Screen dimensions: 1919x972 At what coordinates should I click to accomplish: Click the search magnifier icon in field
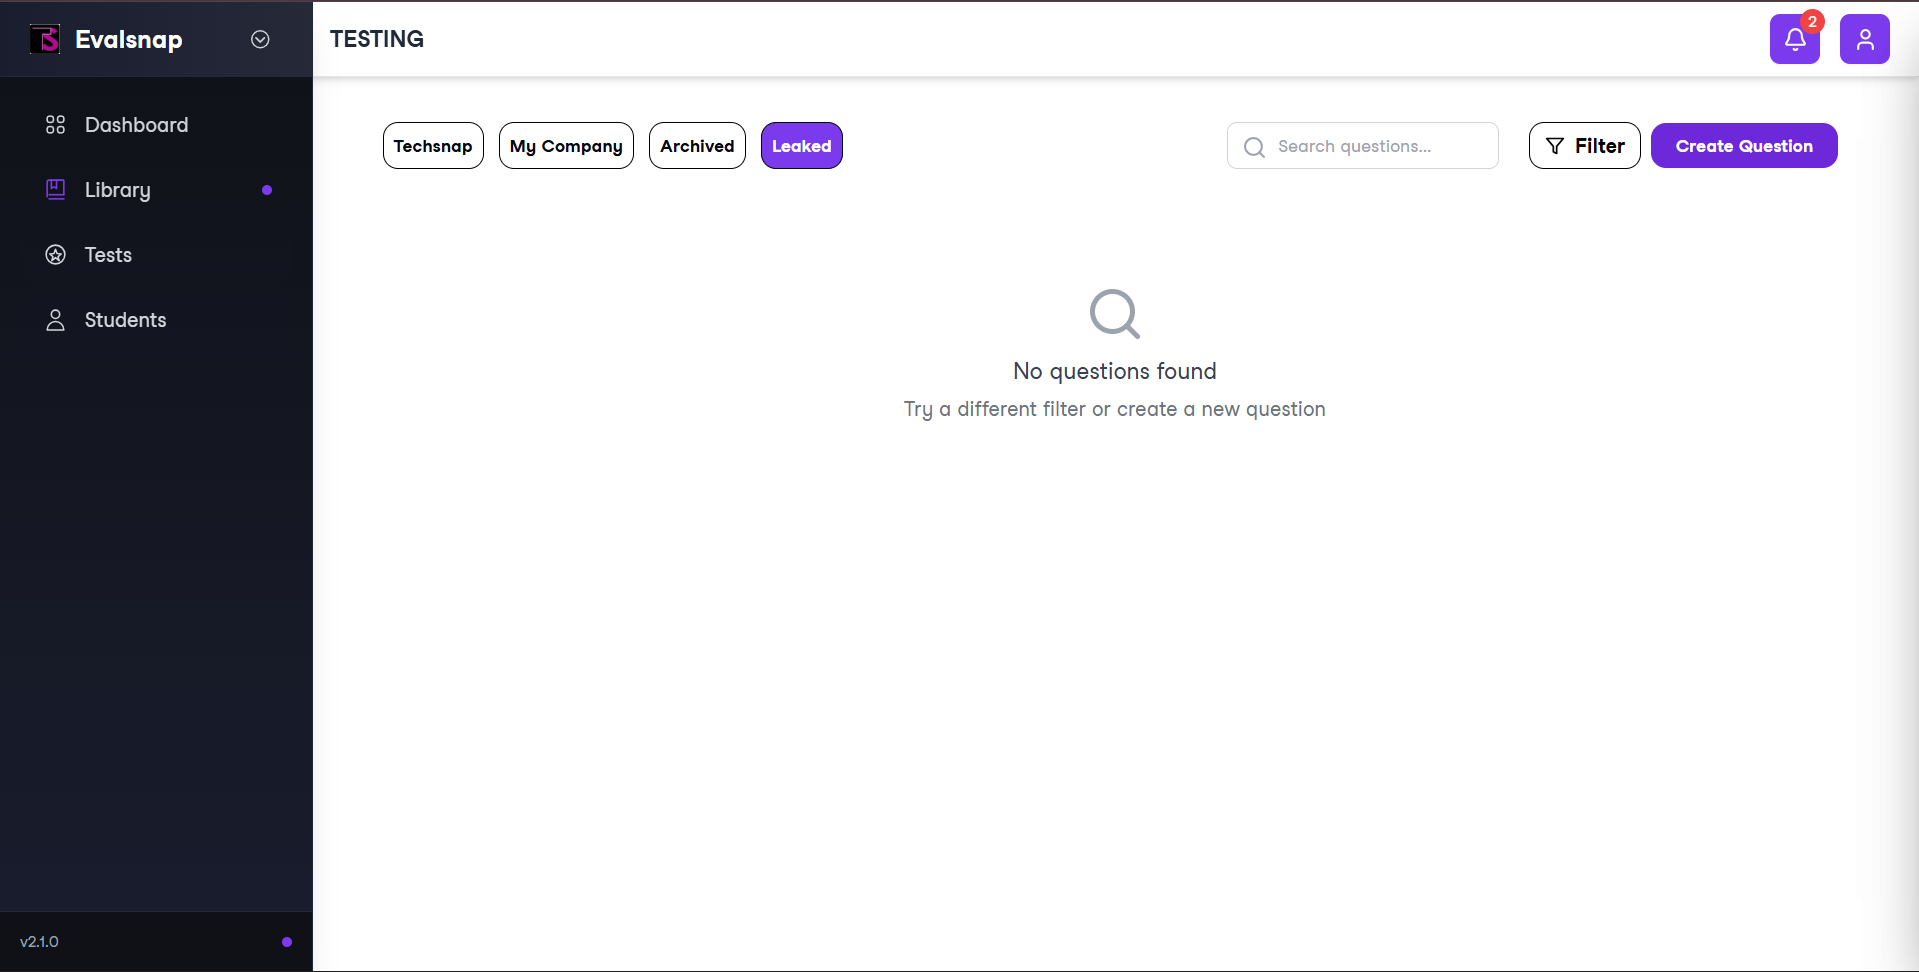tap(1254, 147)
